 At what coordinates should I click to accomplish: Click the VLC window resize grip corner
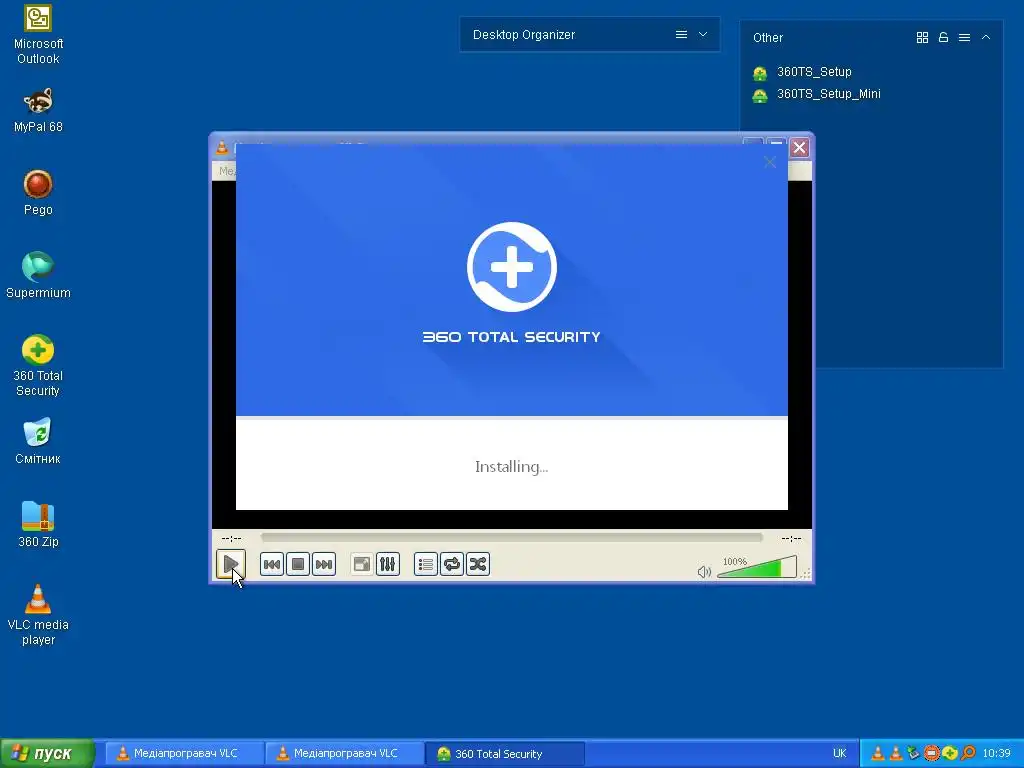pos(806,573)
